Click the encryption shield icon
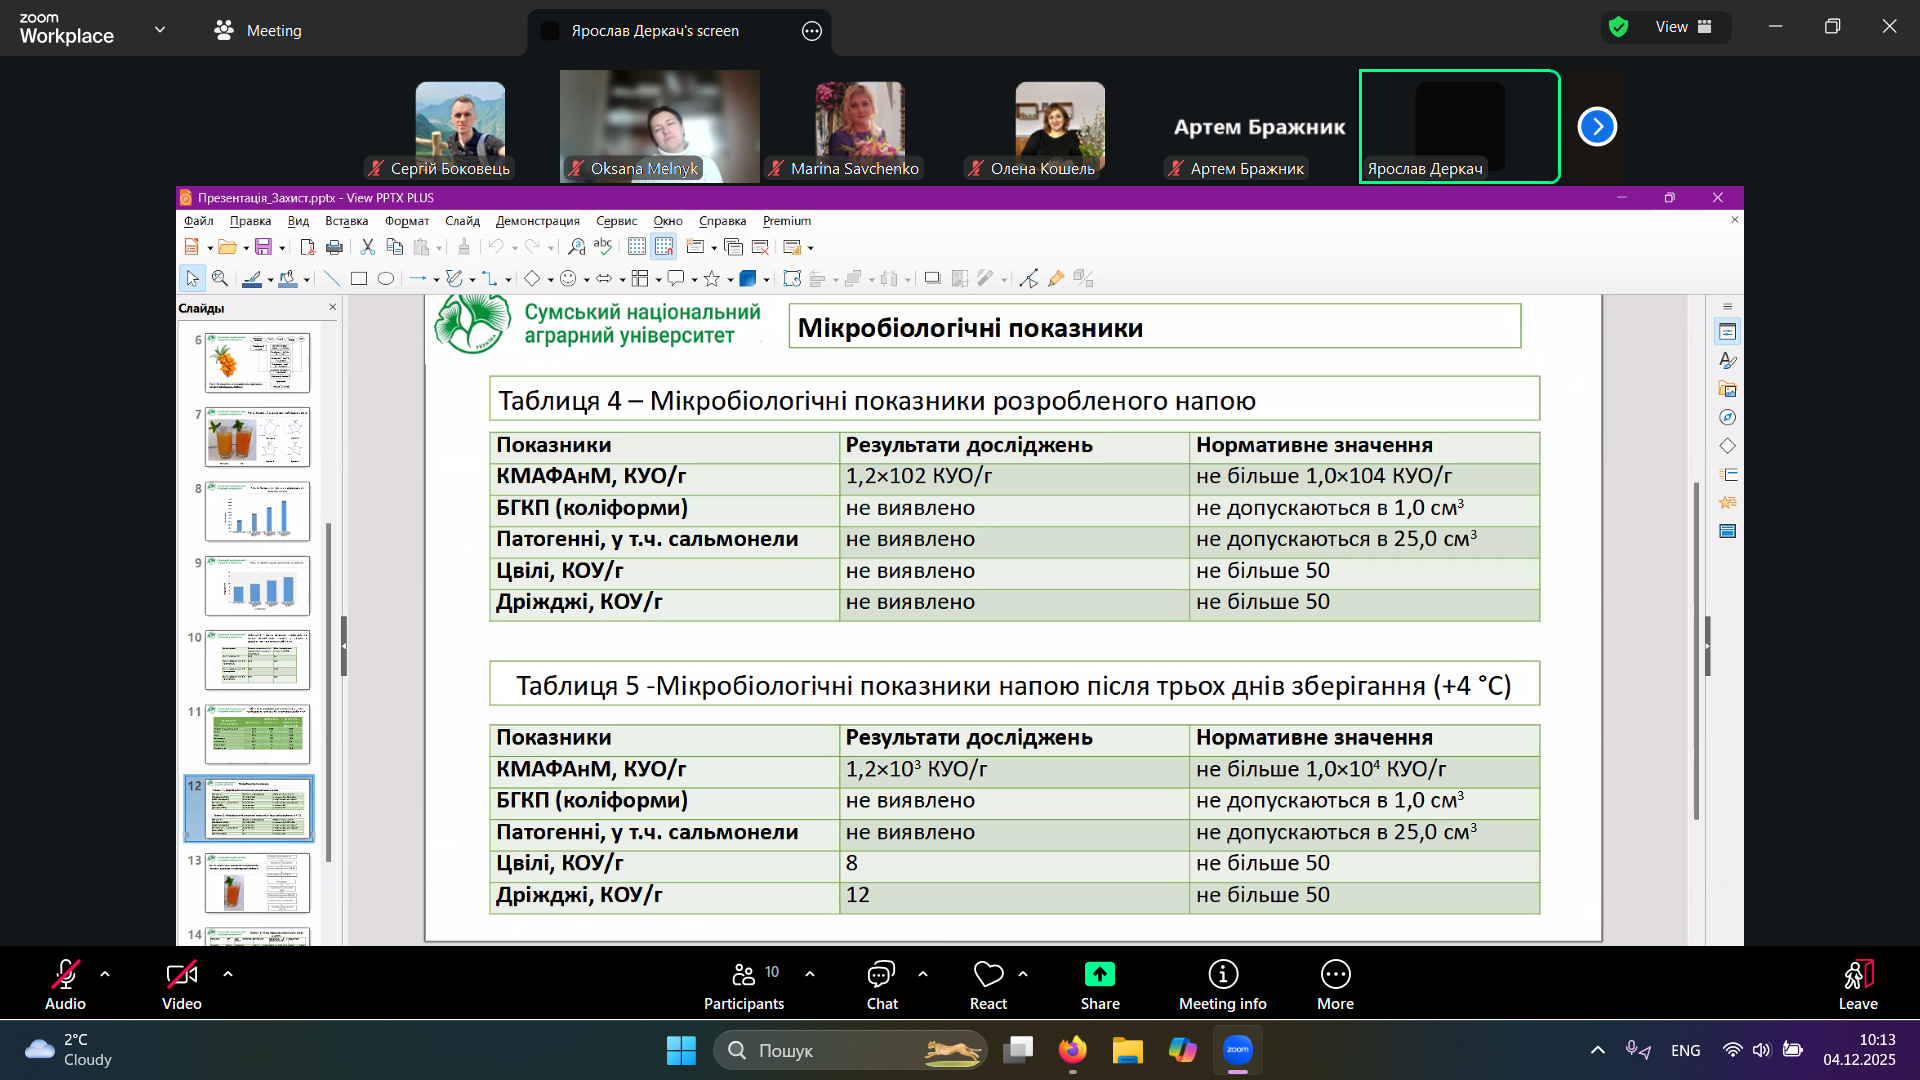1920x1080 pixels. [1619, 27]
